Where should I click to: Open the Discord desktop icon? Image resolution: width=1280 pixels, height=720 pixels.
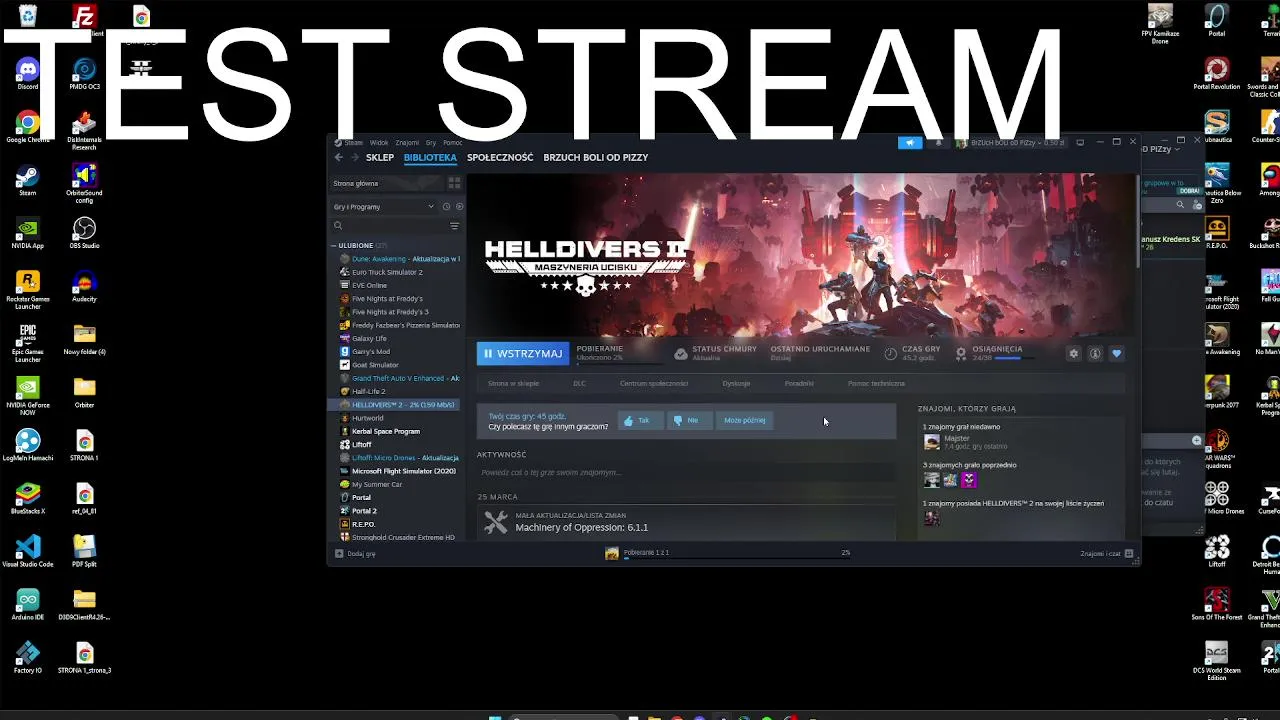click(x=27, y=72)
